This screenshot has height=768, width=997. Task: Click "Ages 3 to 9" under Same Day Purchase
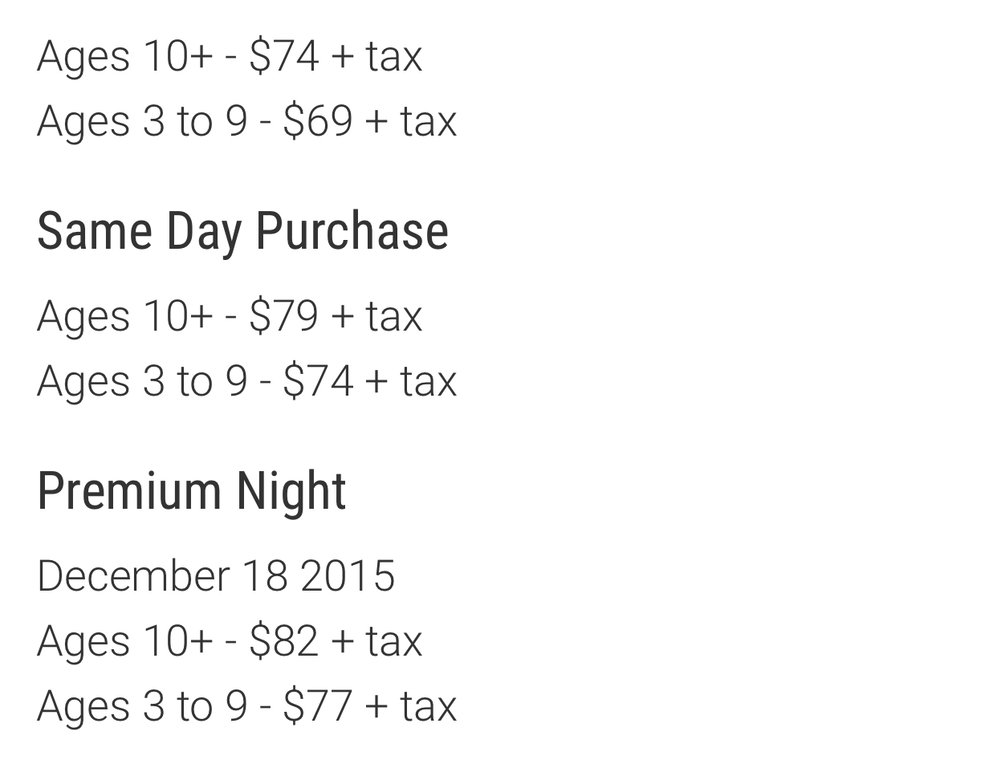(142, 382)
